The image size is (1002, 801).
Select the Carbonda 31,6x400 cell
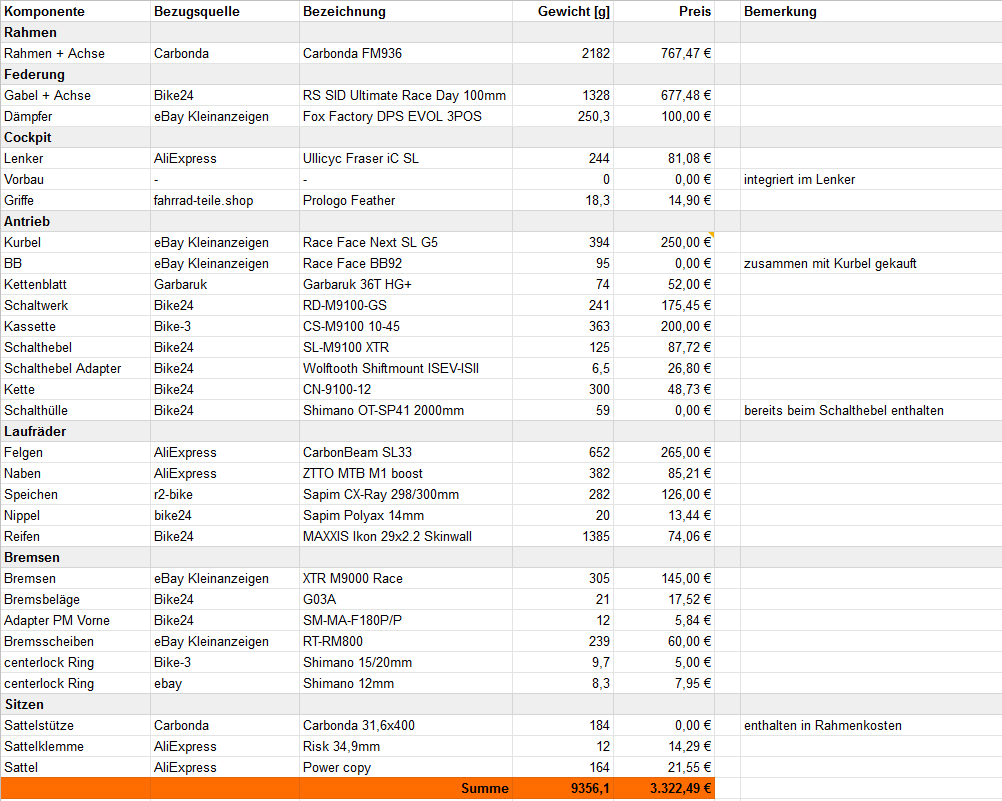(x=406, y=726)
